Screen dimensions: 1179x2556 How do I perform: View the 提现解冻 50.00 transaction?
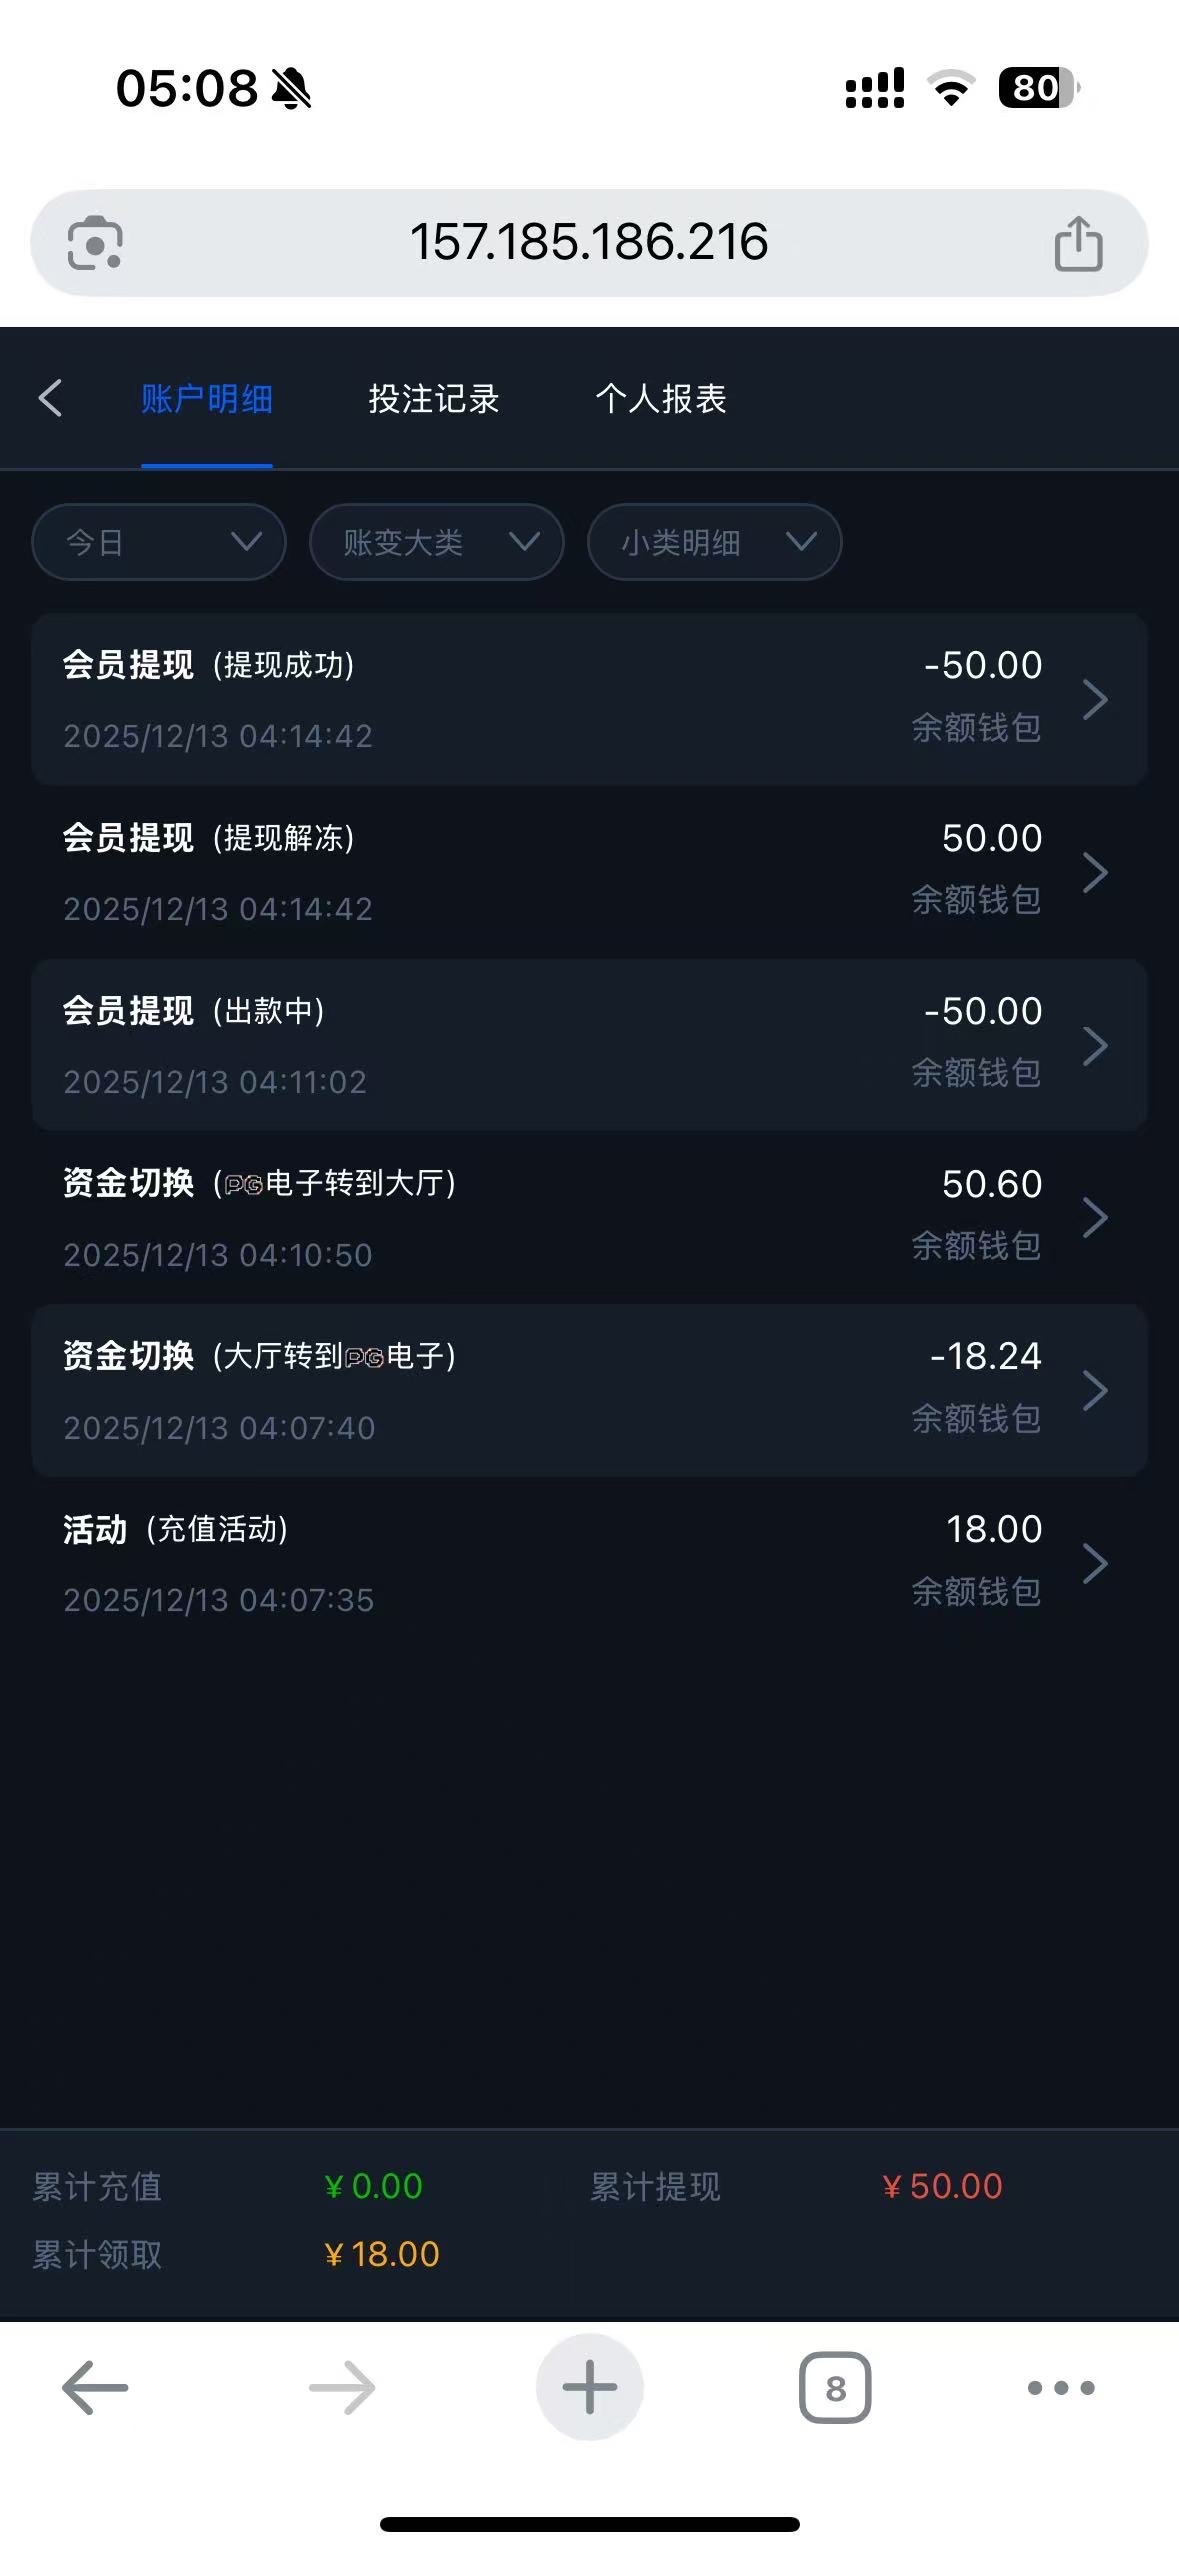(x=589, y=872)
